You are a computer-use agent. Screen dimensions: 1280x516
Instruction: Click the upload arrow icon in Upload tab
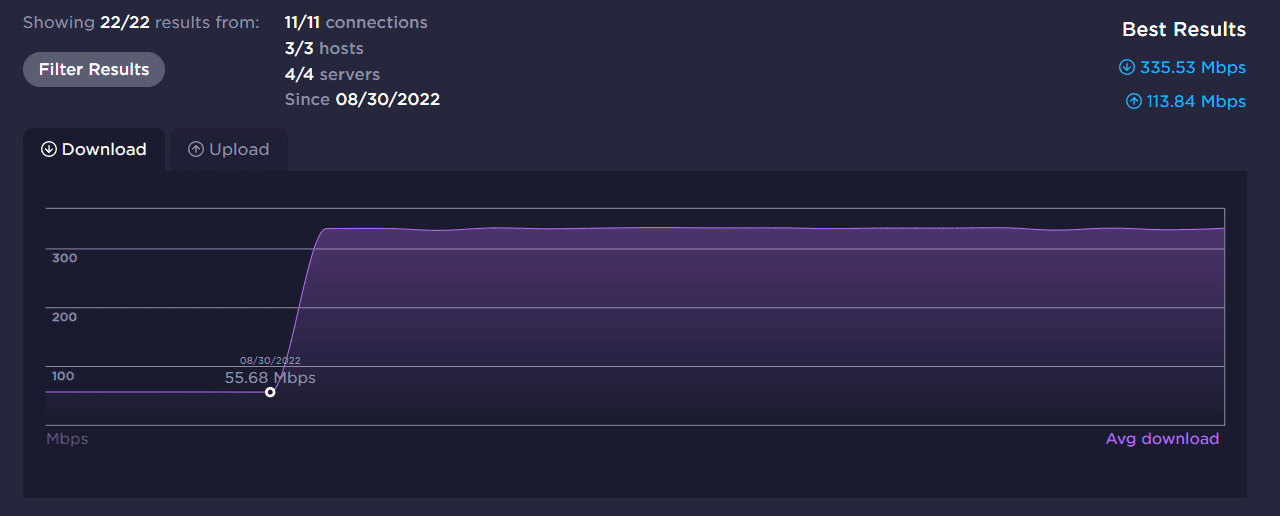point(196,149)
